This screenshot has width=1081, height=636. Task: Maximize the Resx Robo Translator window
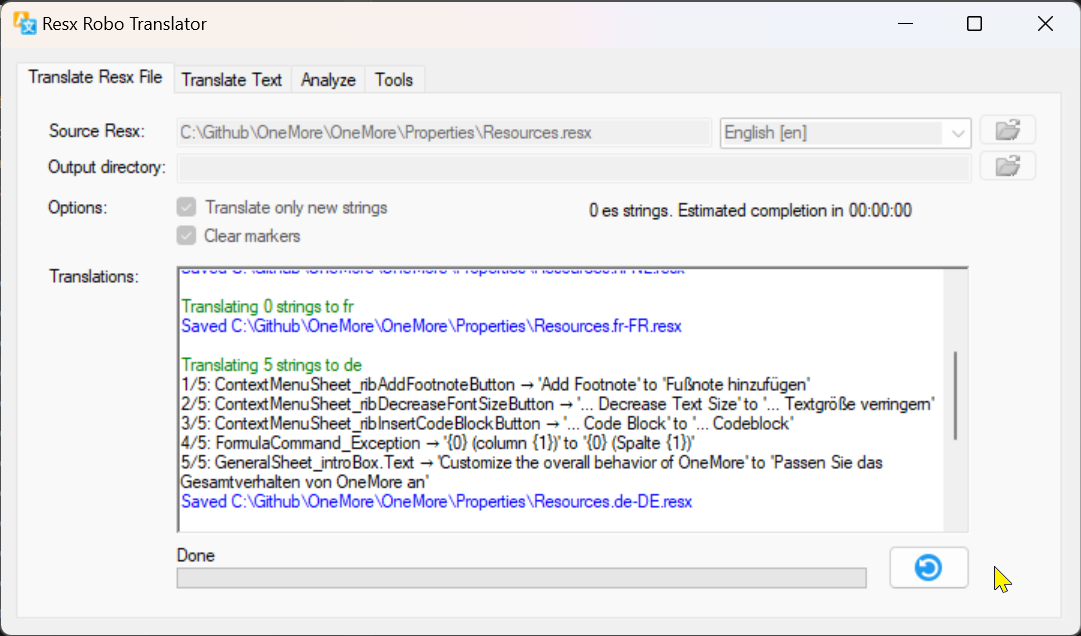[974, 23]
